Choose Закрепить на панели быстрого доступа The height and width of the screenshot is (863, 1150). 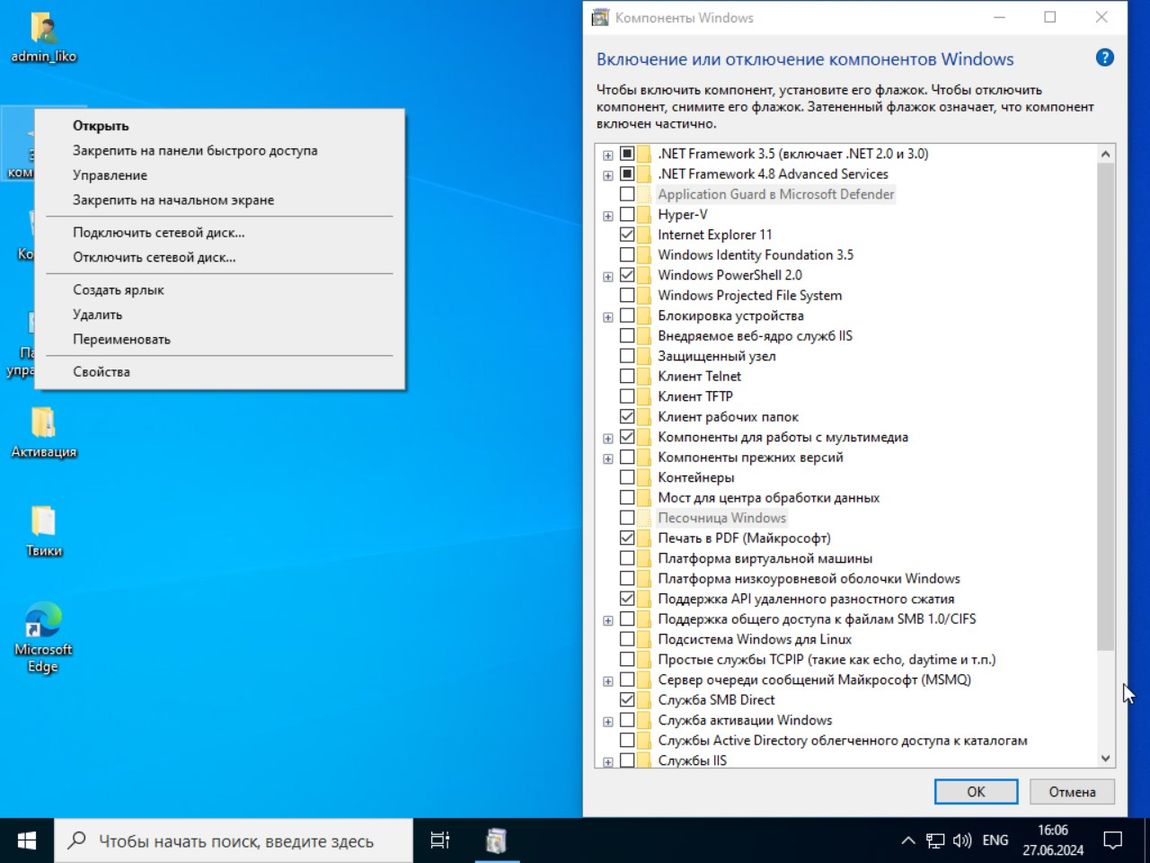220,150
